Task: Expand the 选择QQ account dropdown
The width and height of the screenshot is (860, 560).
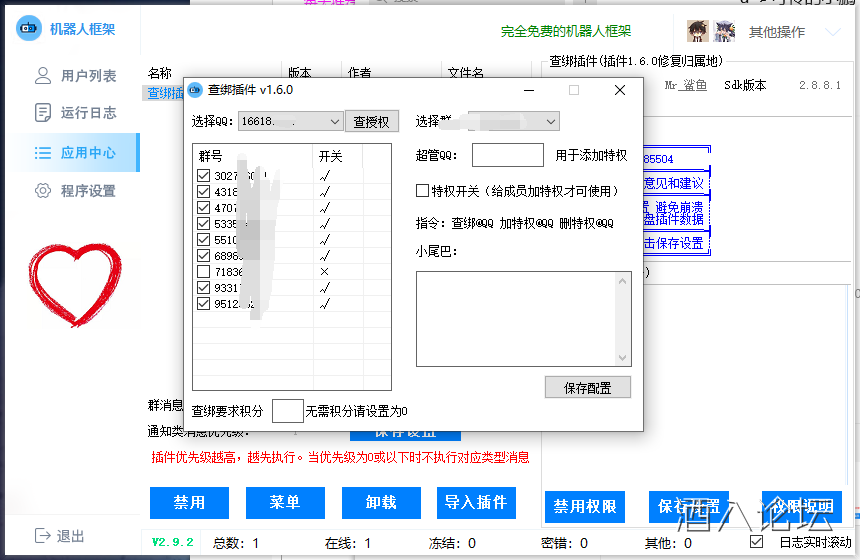Action: pyautogui.click(x=334, y=122)
